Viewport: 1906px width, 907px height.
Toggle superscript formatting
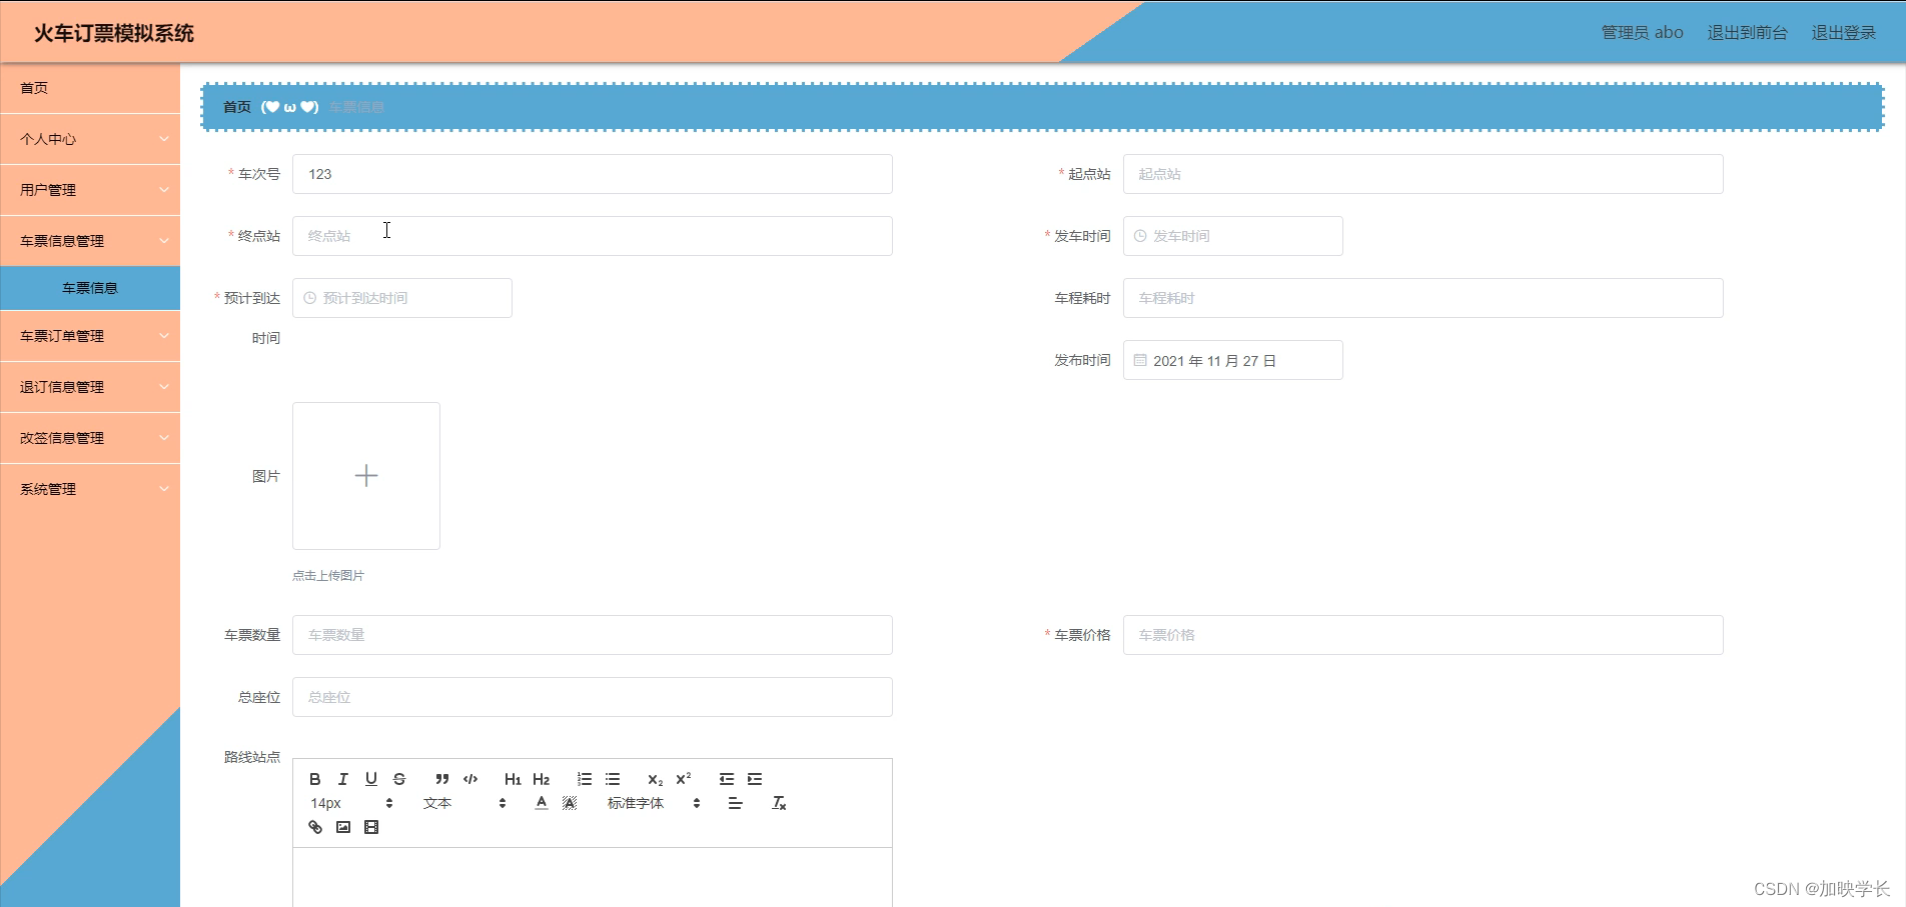(x=682, y=779)
